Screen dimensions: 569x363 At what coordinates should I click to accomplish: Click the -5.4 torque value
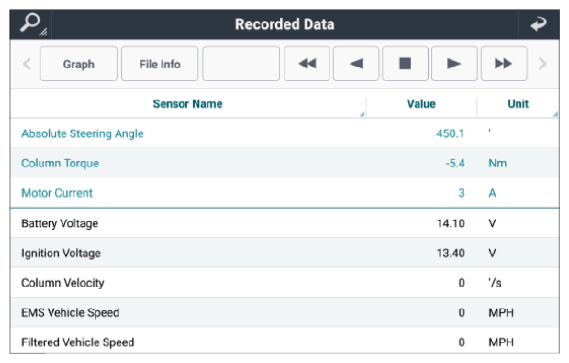pos(455,163)
